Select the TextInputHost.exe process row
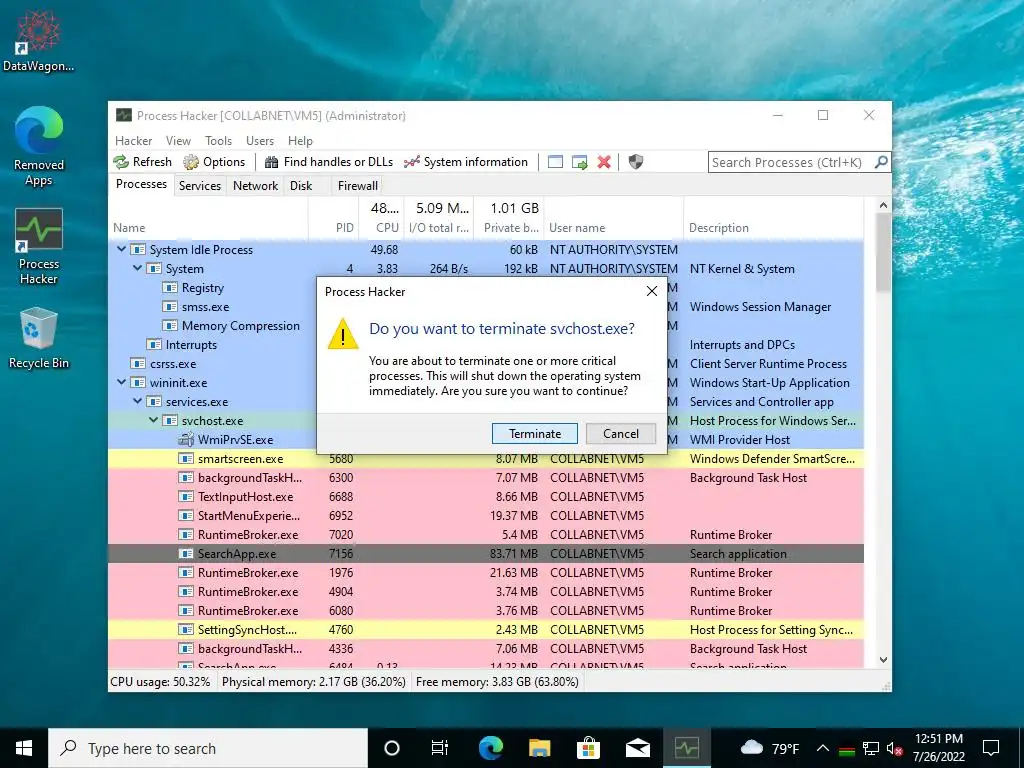The height and width of the screenshot is (768, 1024). [x=486, y=496]
